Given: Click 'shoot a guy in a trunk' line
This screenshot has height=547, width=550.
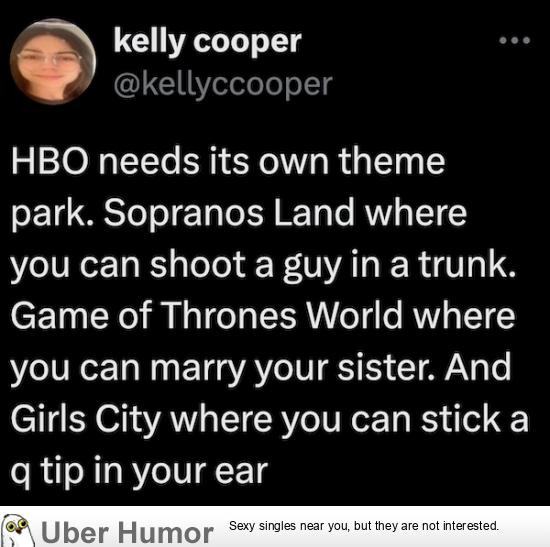Looking at the screenshot, I should point(333,265).
